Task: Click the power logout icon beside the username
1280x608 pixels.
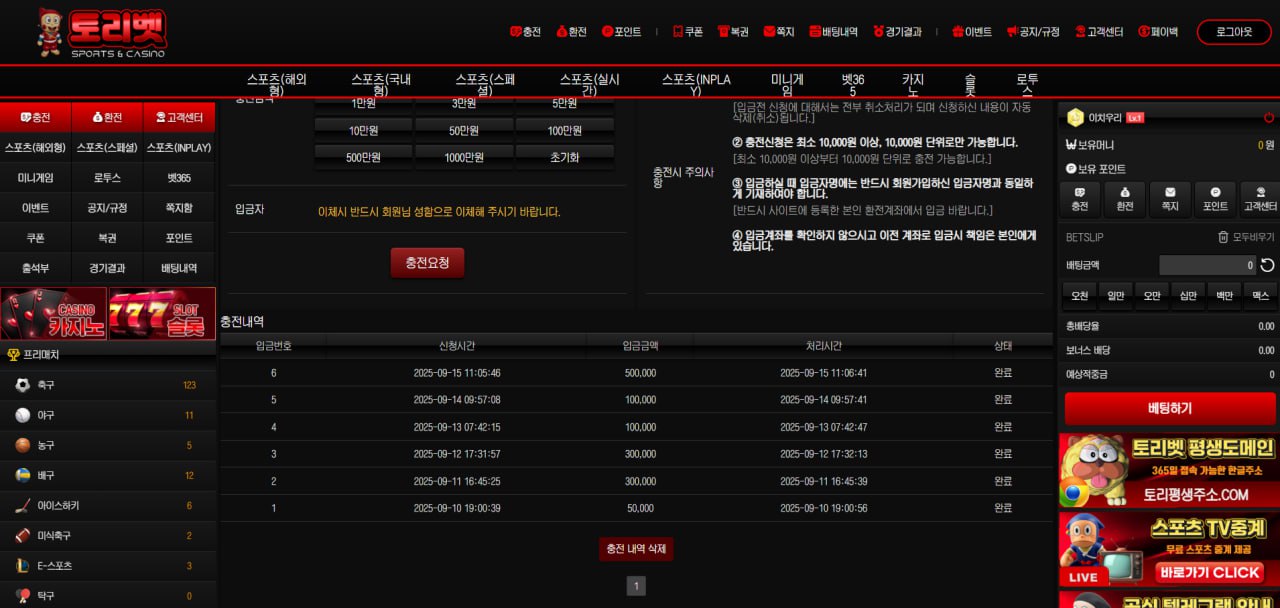Action: [x=1269, y=117]
